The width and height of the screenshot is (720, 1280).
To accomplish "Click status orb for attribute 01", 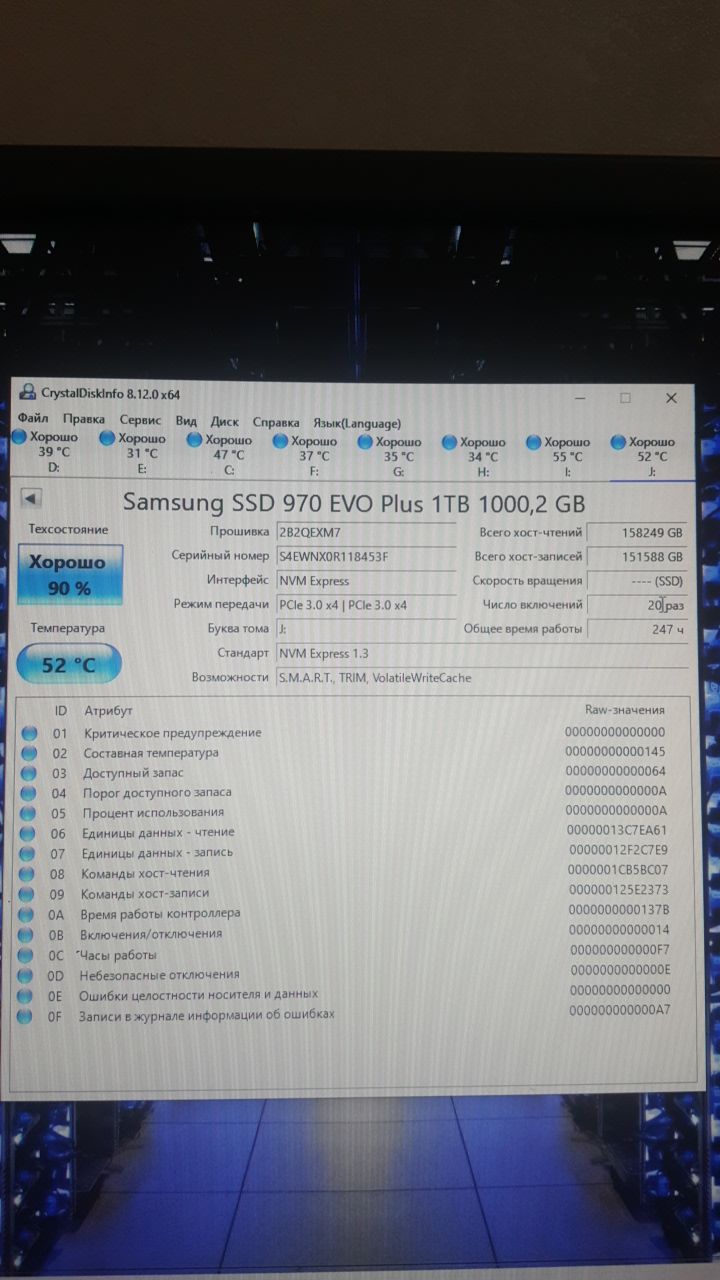I will coord(29,733).
